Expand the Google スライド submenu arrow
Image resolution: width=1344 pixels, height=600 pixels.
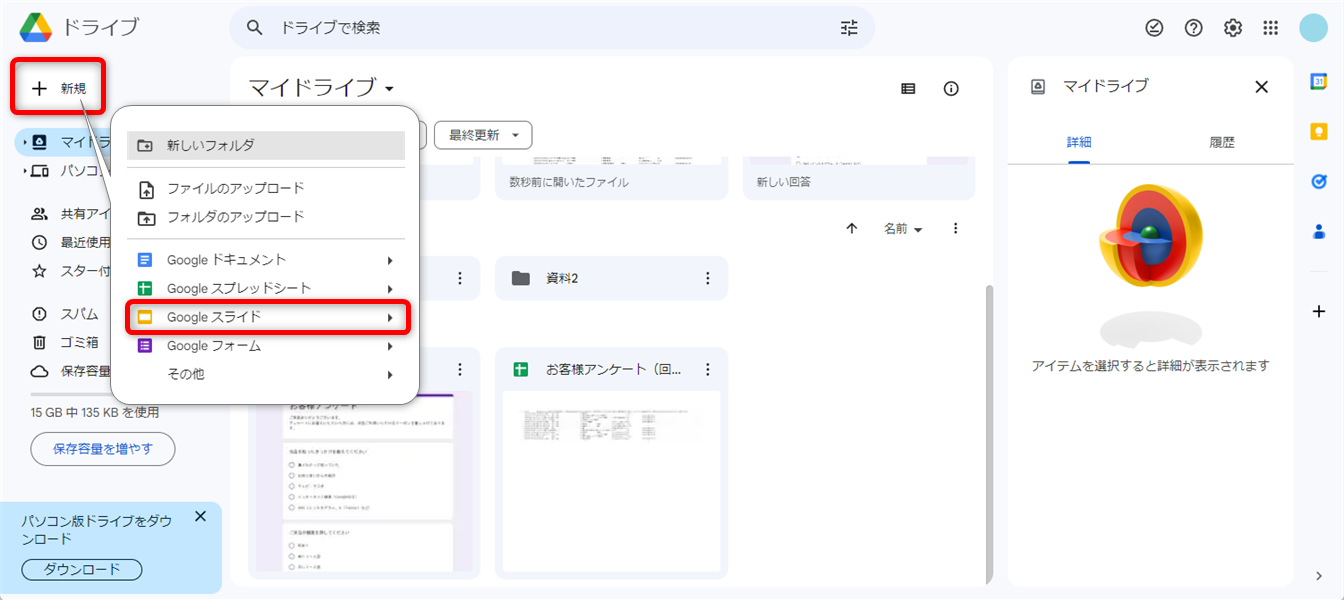(389, 318)
